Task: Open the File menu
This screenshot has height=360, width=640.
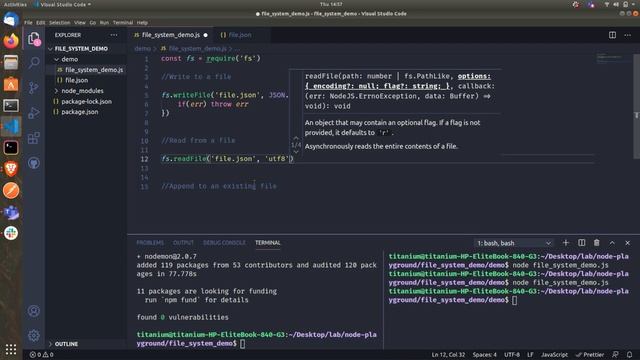Action: (x=28, y=22)
